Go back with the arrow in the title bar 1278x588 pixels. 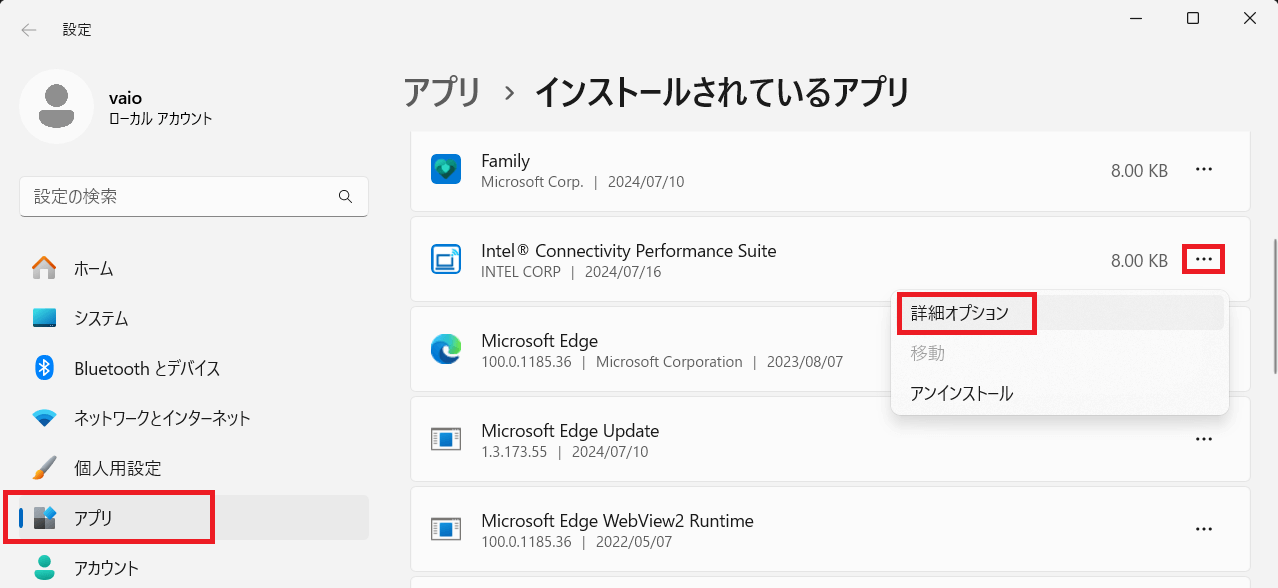click(29, 30)
